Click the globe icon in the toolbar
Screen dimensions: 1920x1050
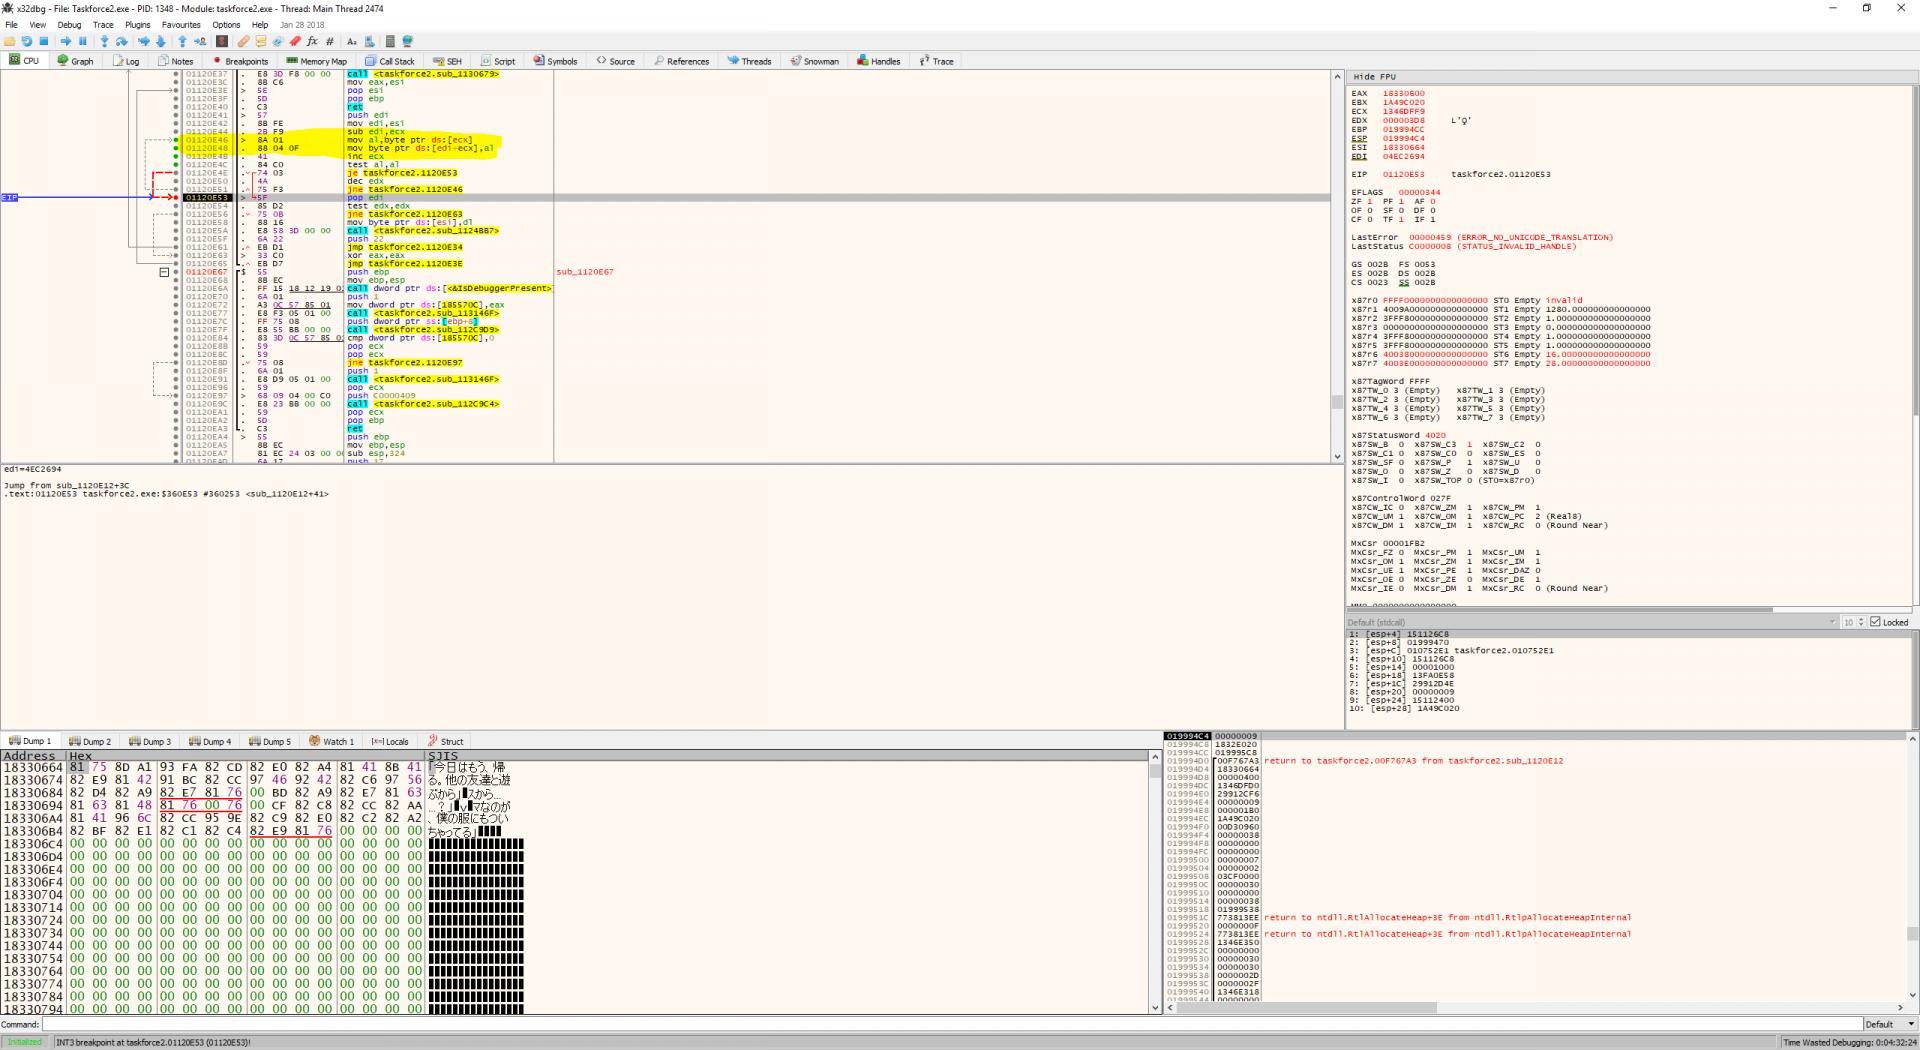tap(408, 41)
